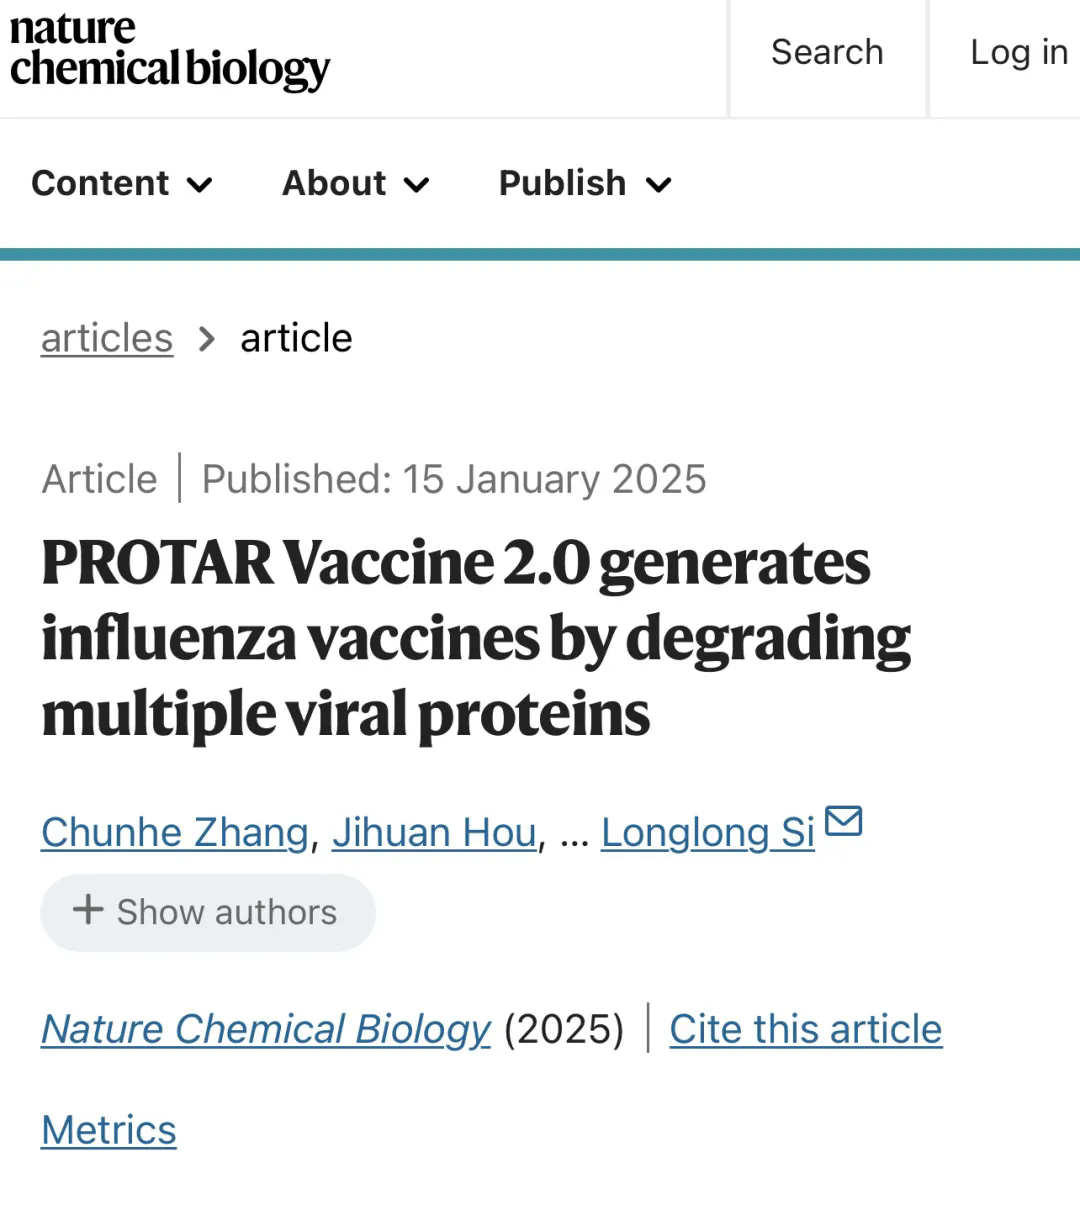Image resolution: width=1080 pixels, height=1216 pixels.
Task: Expand the Publish dropdown chevron
Action: (x=658, y=185)
